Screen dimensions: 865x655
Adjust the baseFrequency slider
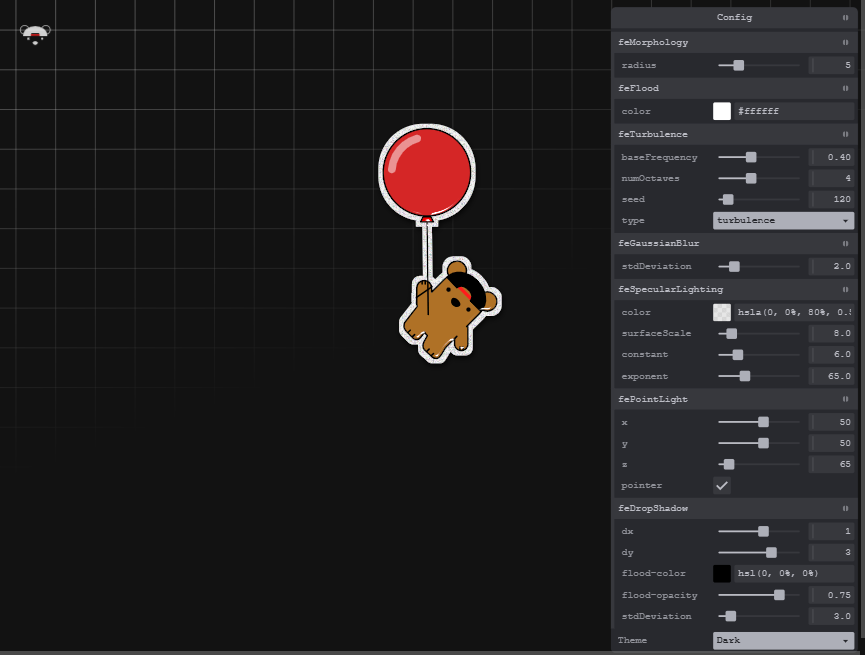(x=759, y=157)
